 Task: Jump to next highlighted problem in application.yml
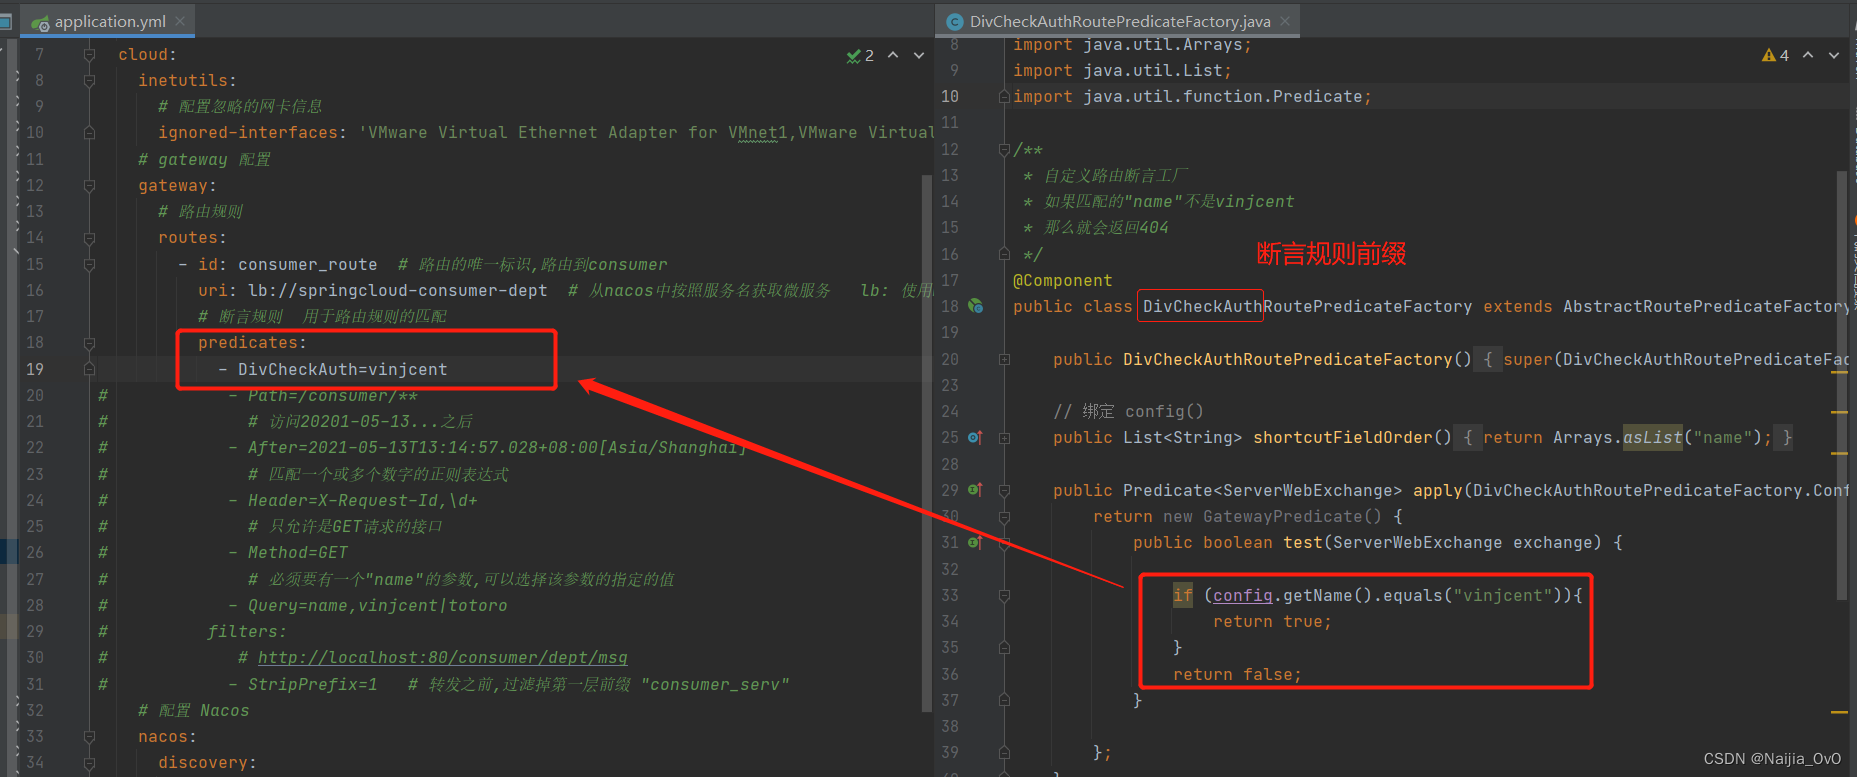919,55
